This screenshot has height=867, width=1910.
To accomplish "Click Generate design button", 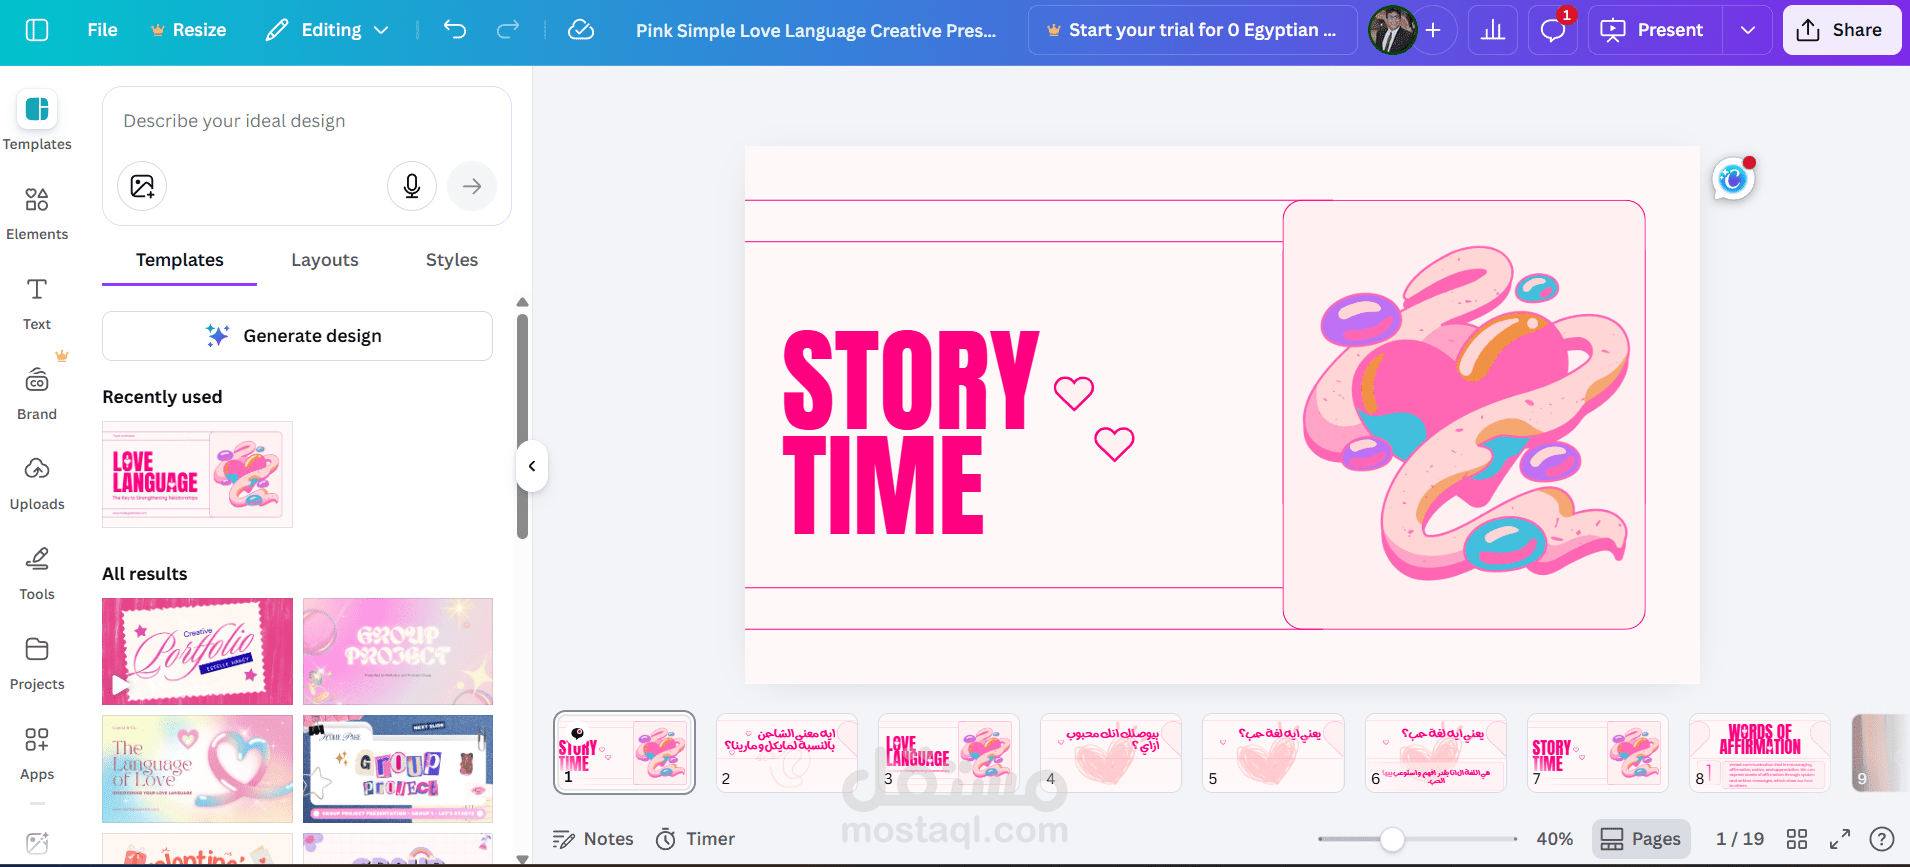I will coord(297,336).
